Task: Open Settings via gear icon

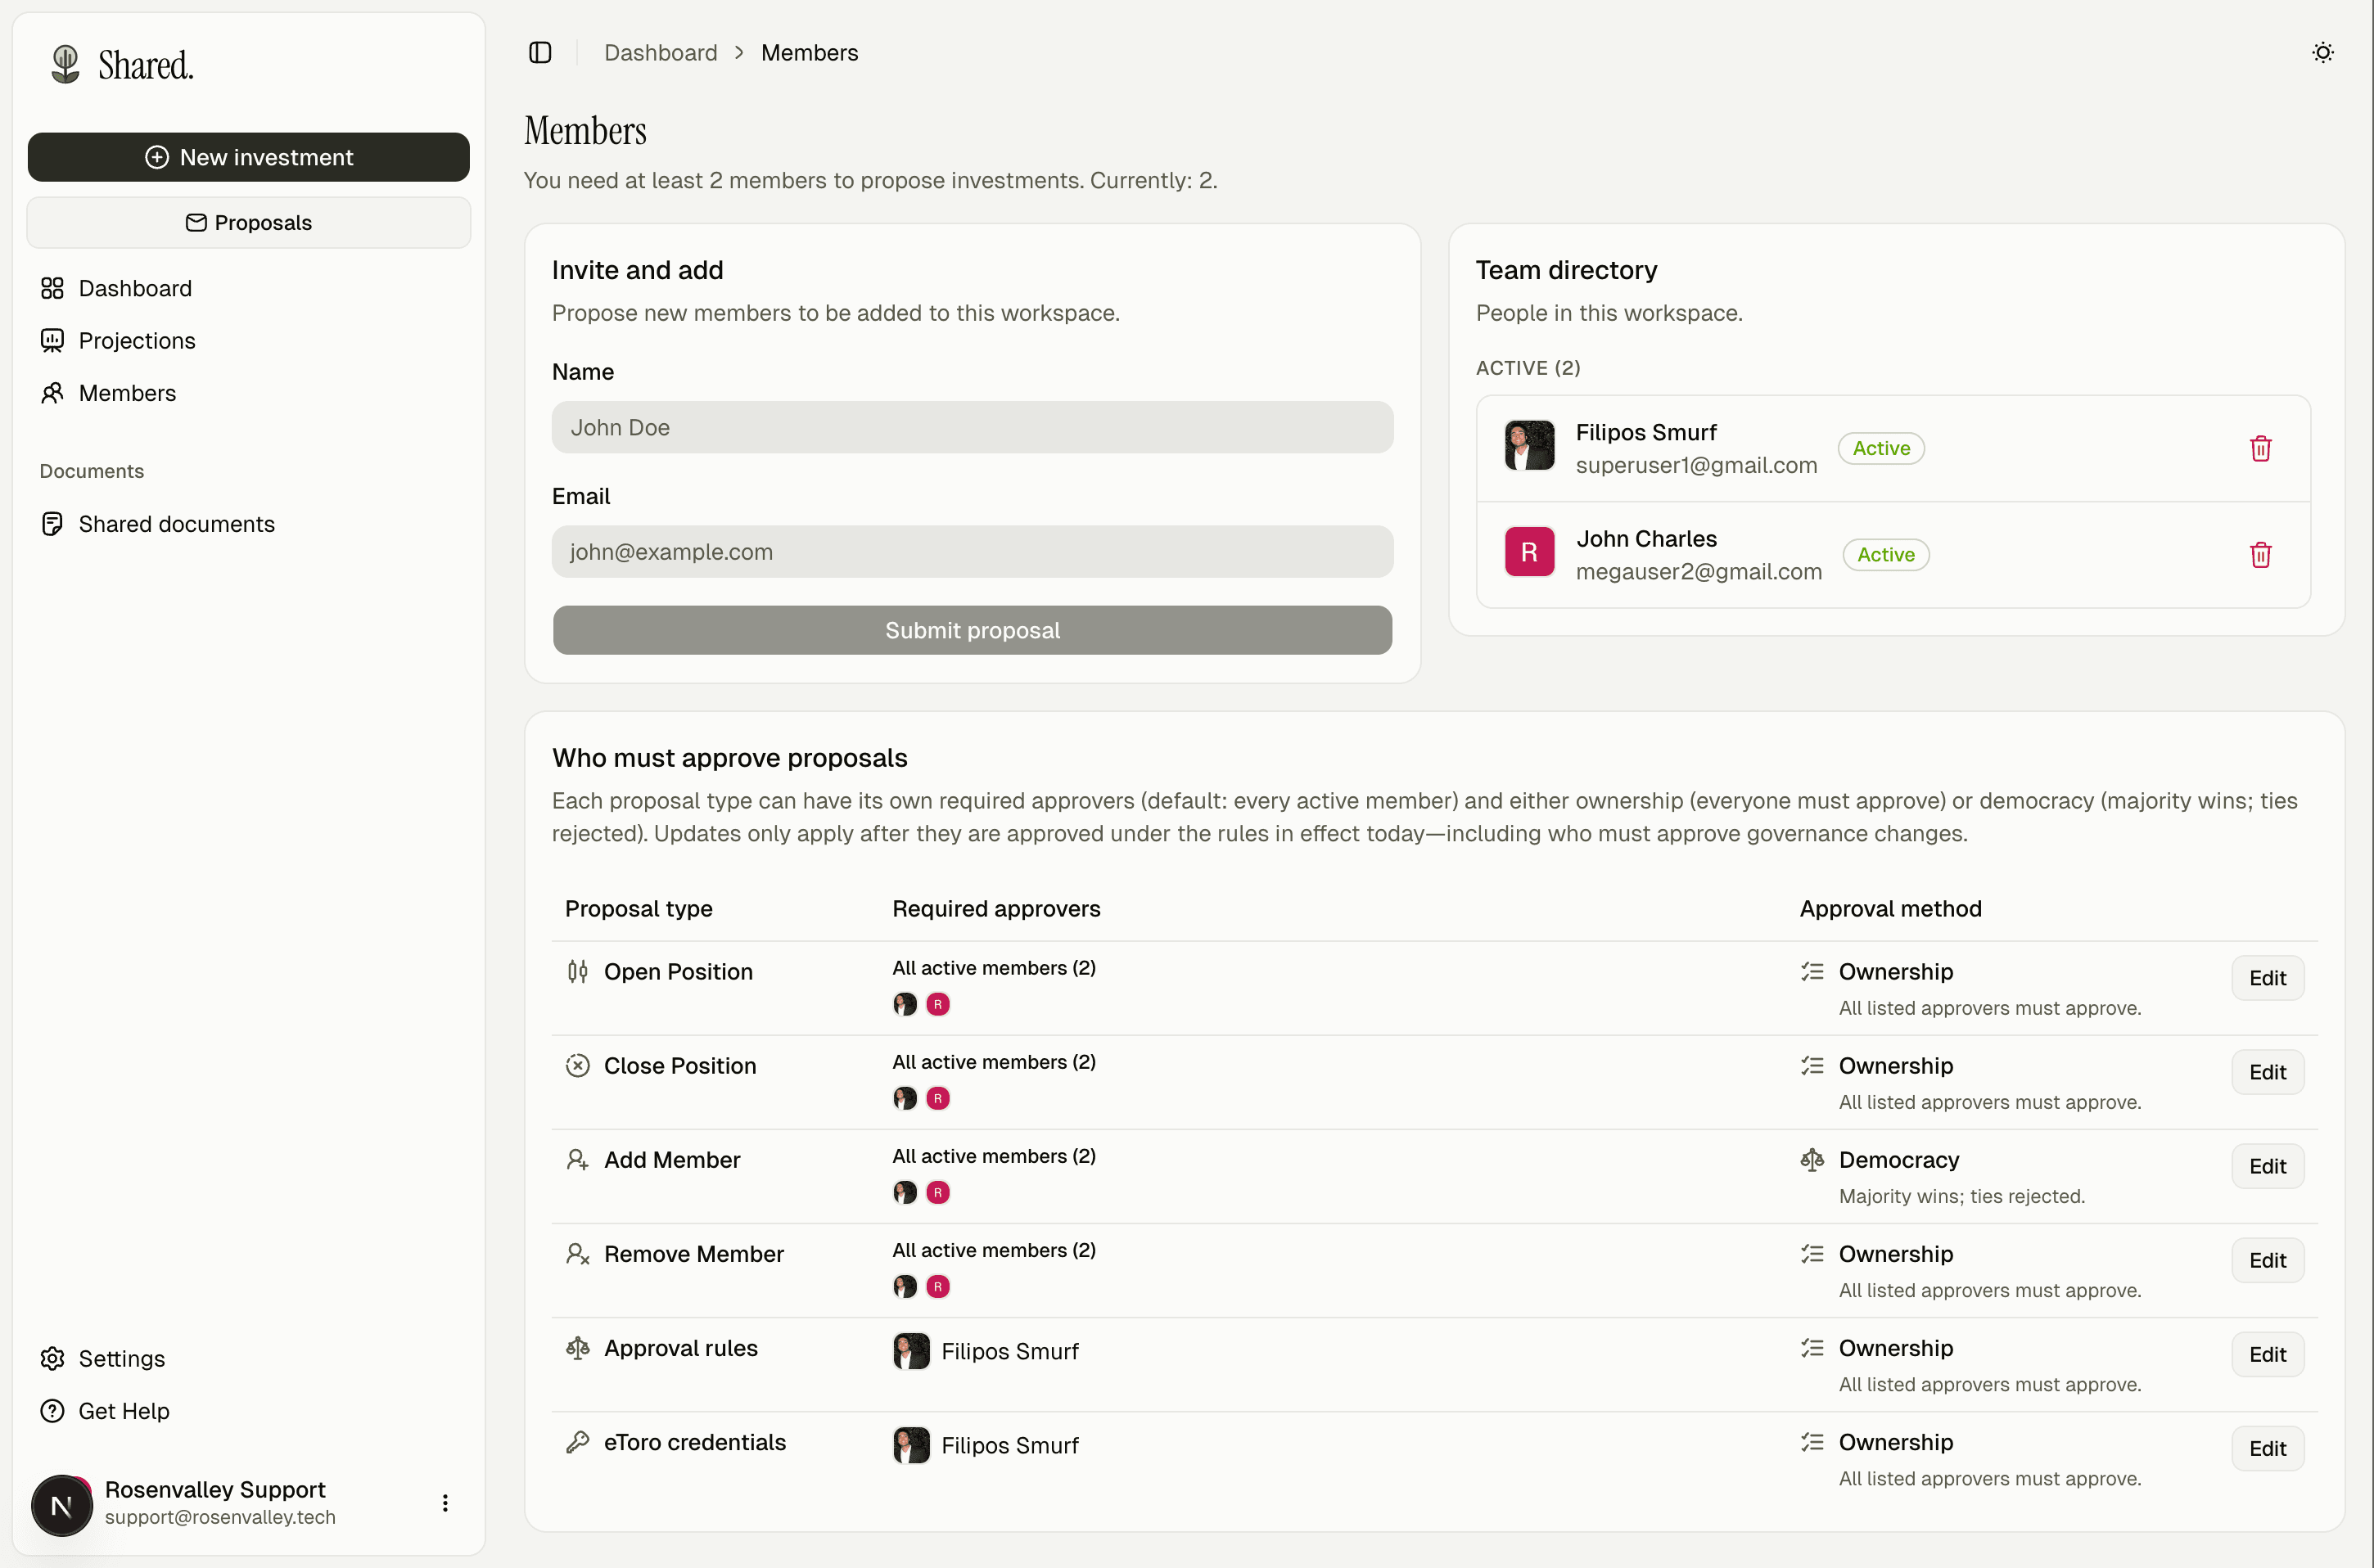Action: [x=53, y=1358]
